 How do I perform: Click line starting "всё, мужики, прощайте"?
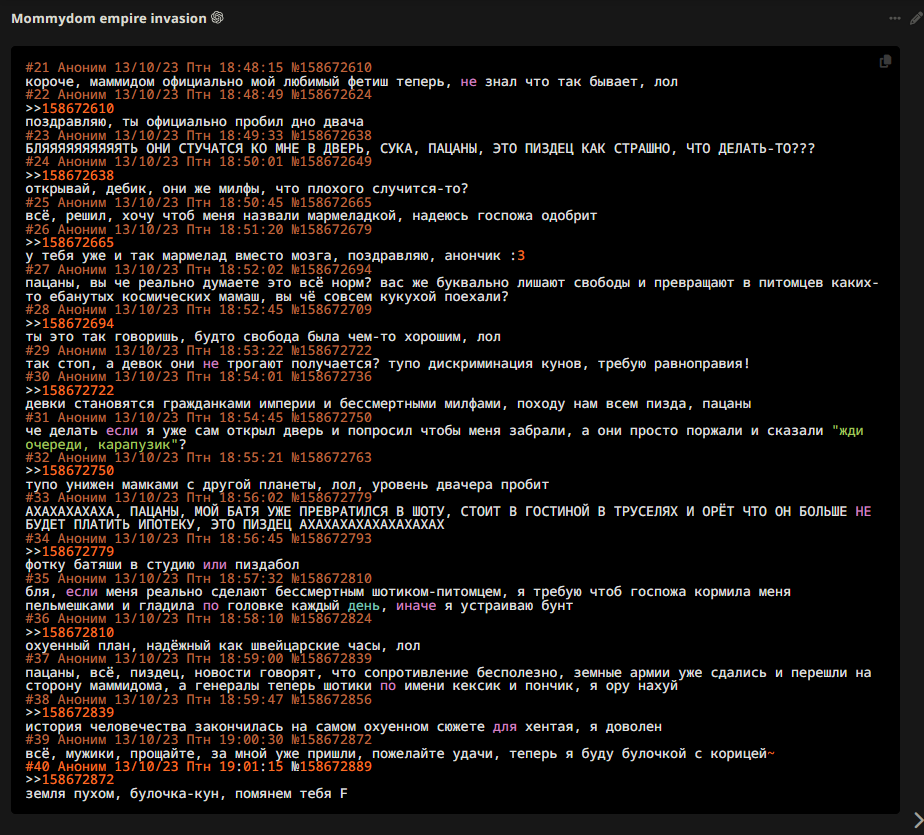pyautogui.click(x=400, y=754)
